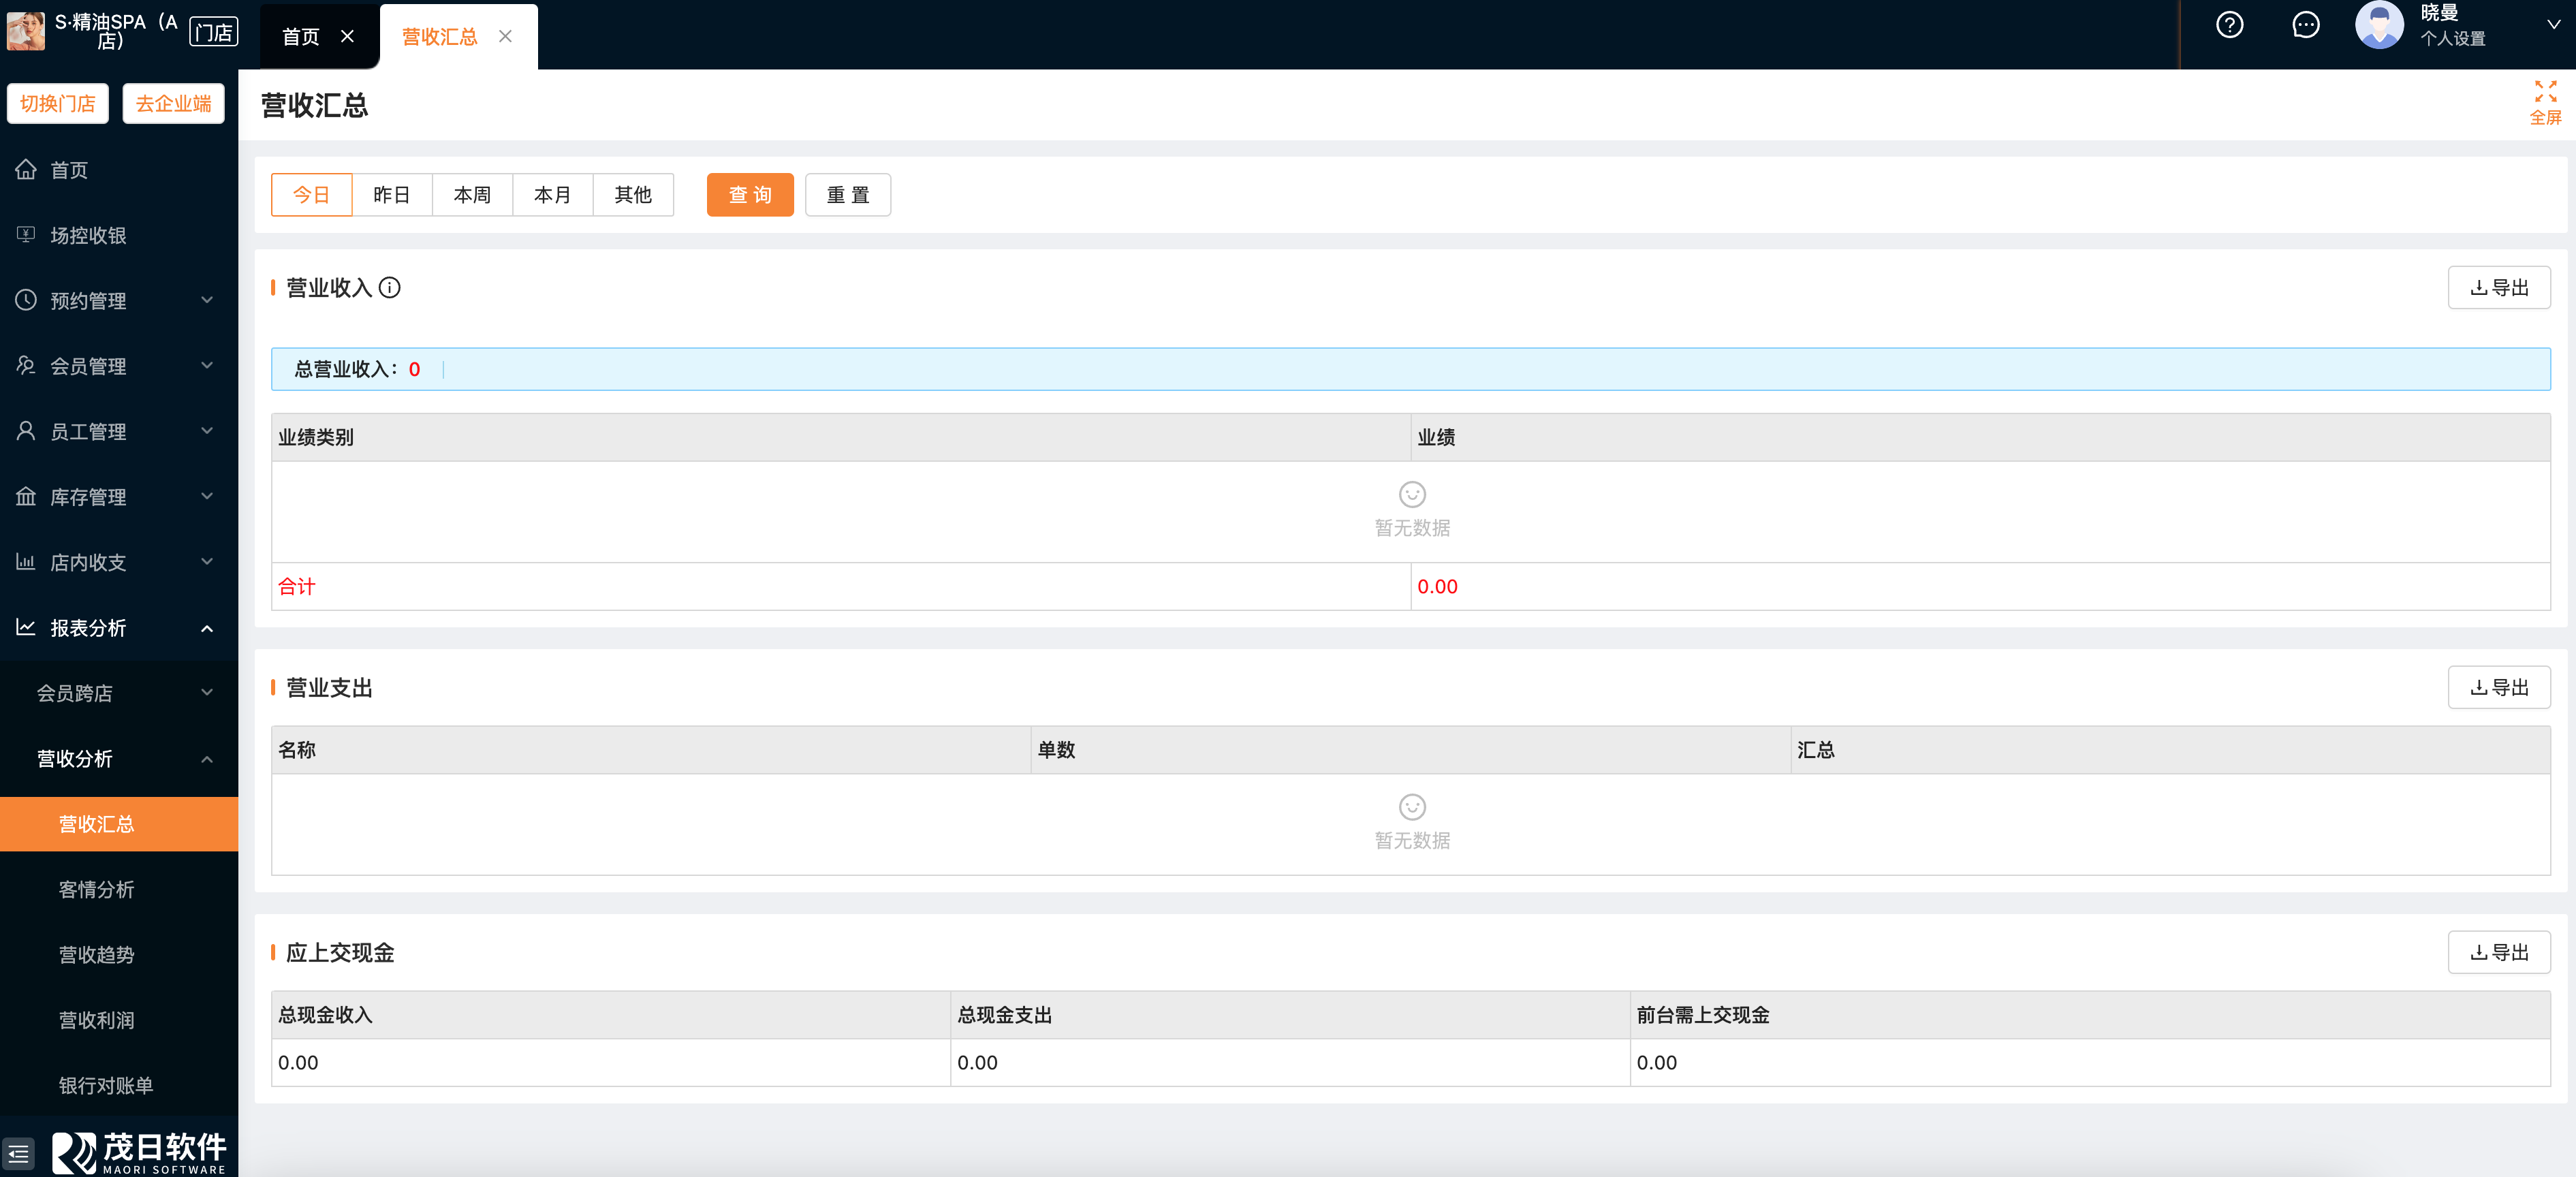Viewport: 2576px width, 1177px height.
Task: Select the 昨日 date range option
Action: (391, 195)
